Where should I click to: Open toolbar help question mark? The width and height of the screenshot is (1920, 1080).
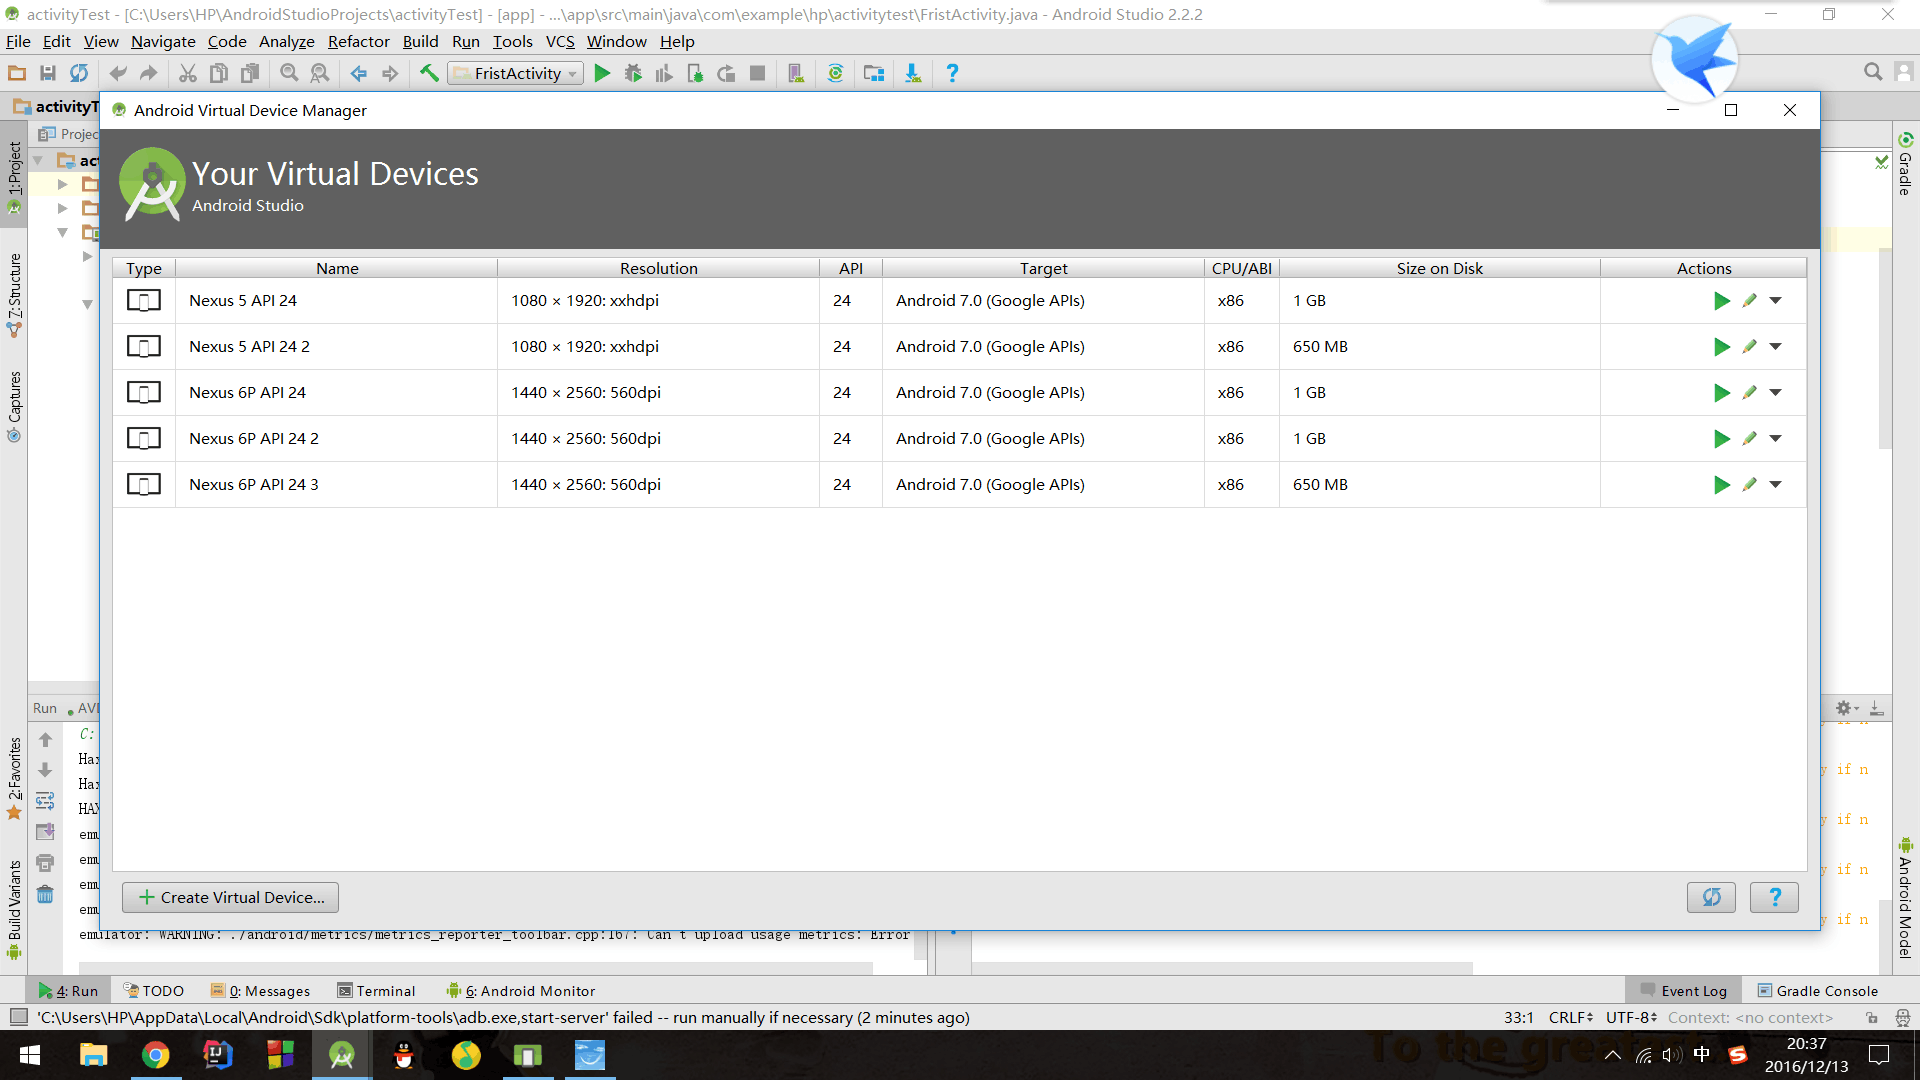click(952, 73)
